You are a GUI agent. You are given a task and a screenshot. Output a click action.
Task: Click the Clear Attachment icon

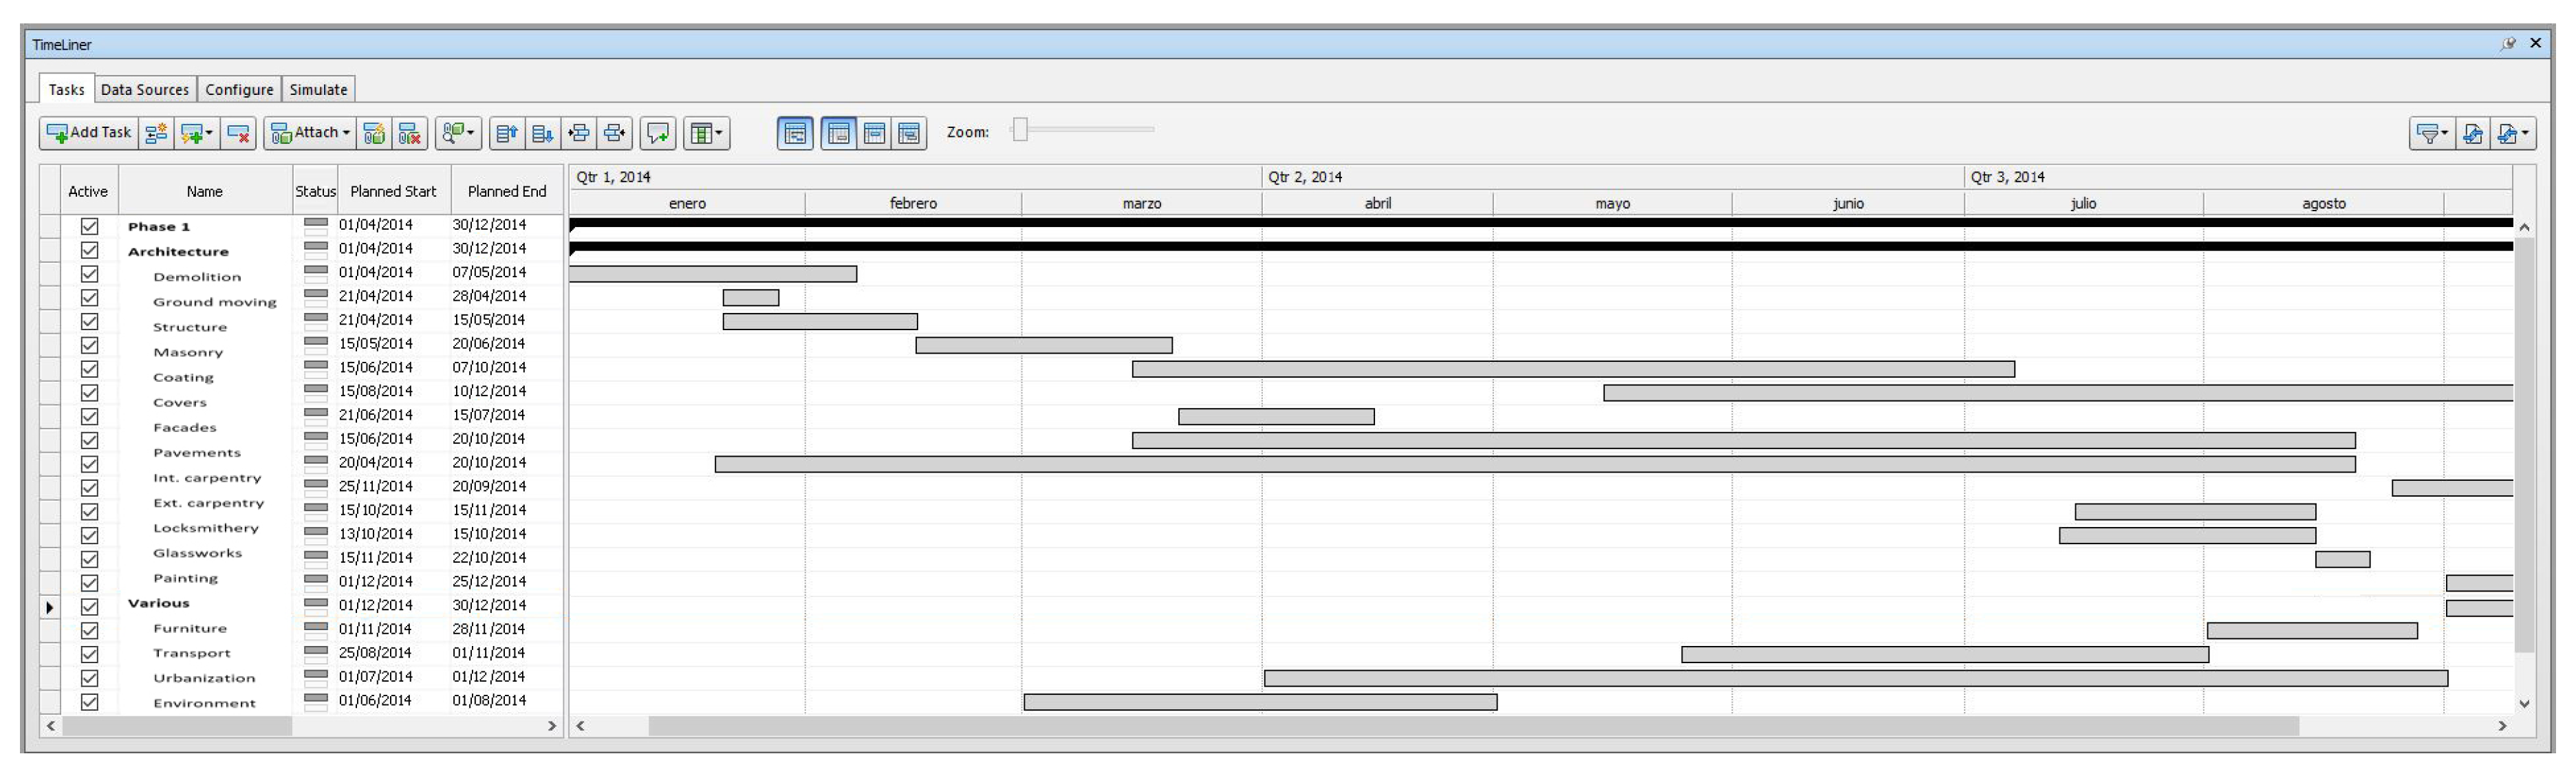409,133
